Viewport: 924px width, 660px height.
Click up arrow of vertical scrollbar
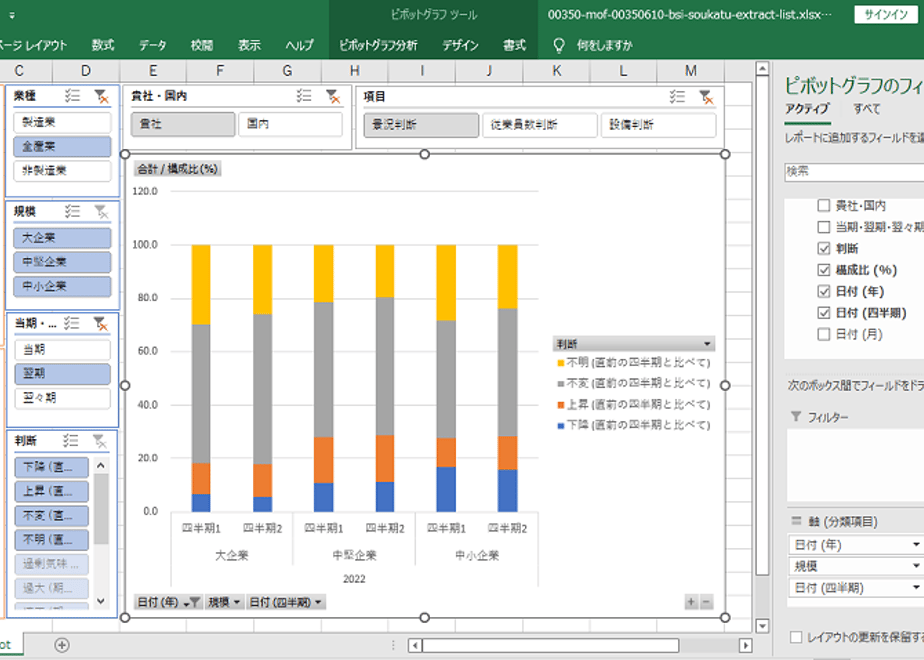(x=763, y=69)
